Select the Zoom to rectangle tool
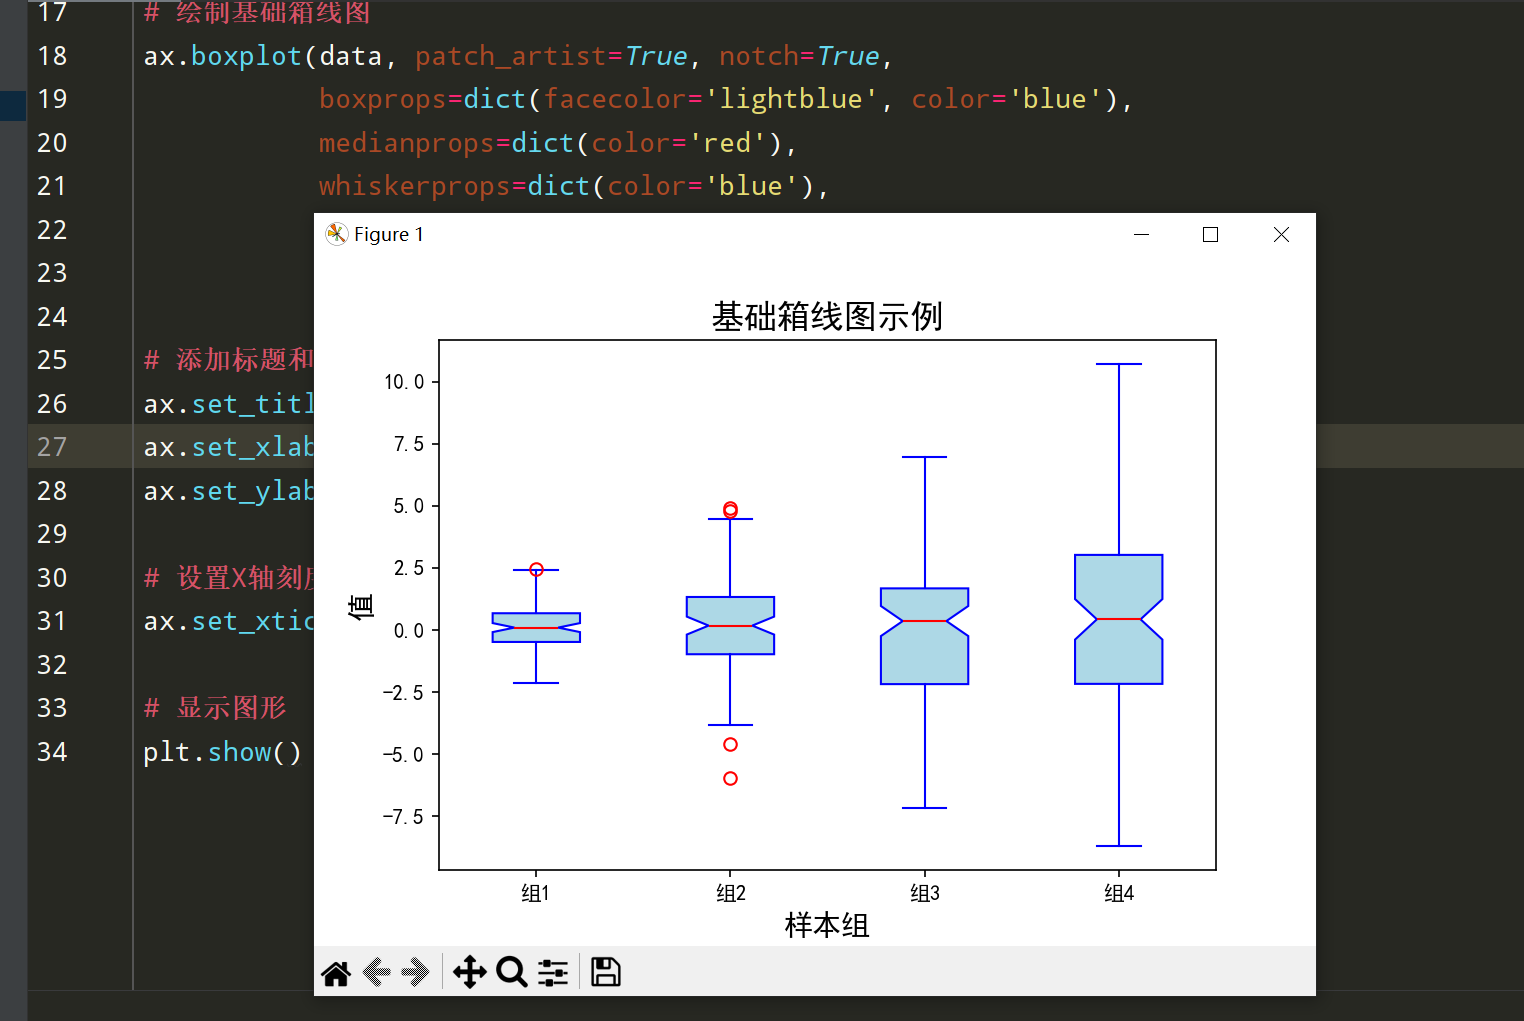The height and width of the screenshot is (1021, 1524). coord(511,972)
